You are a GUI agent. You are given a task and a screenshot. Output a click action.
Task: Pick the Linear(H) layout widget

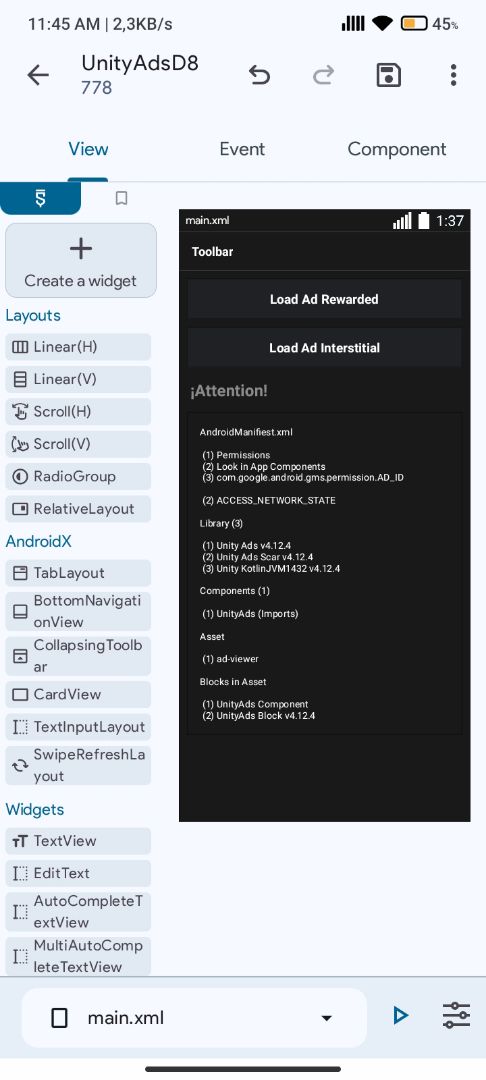pyautogui.click(x=78, y=346)
